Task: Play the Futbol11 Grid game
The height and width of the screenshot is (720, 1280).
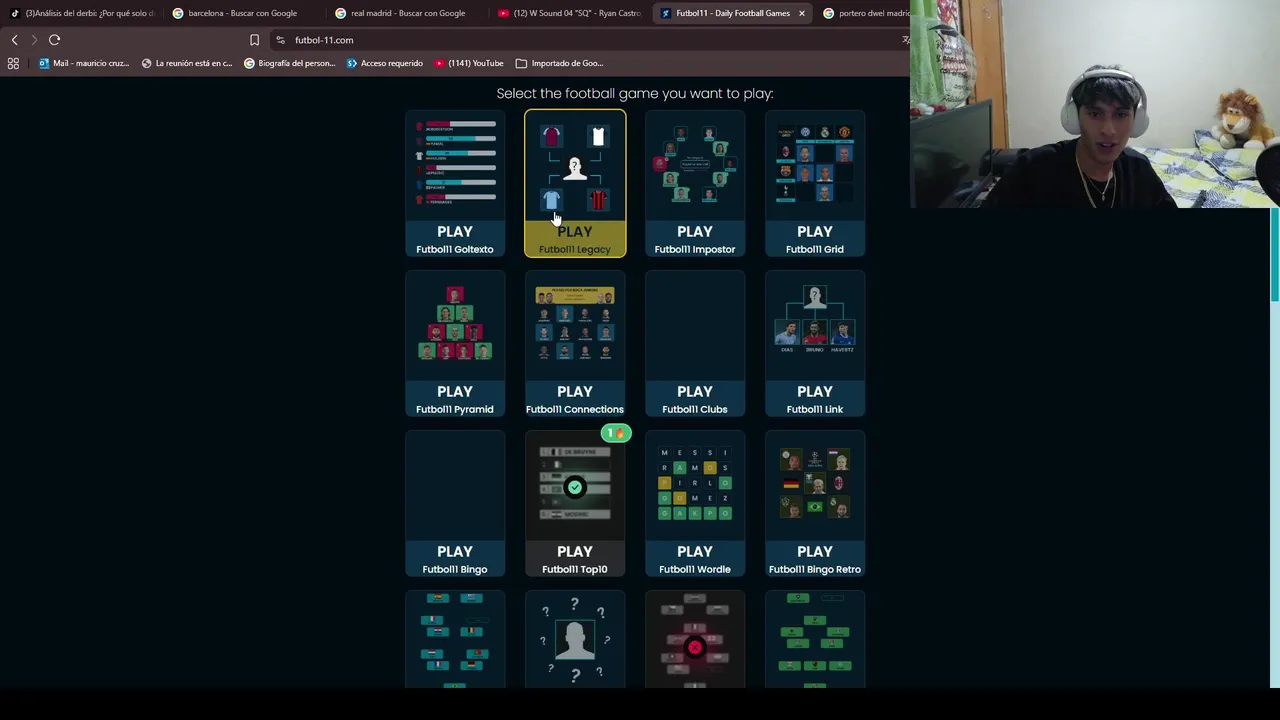Action: pos(815,184)
